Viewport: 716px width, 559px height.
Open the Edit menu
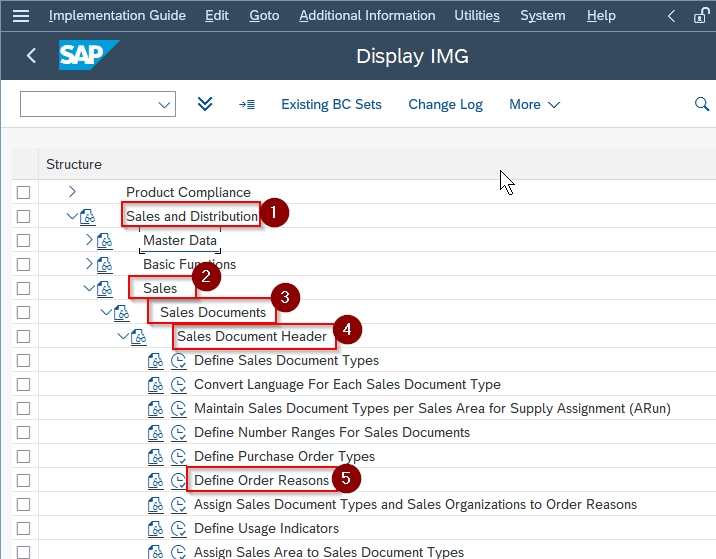[216, 16]
